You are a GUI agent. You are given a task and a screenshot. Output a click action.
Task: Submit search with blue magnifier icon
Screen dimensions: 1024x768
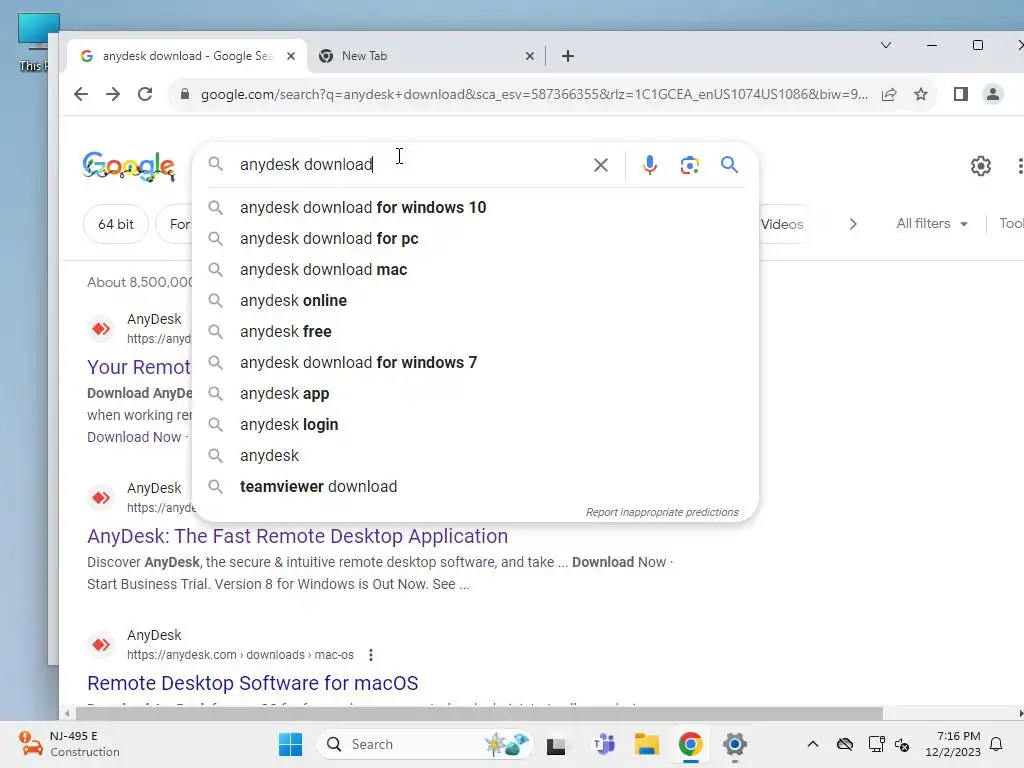tap(729, 165)
